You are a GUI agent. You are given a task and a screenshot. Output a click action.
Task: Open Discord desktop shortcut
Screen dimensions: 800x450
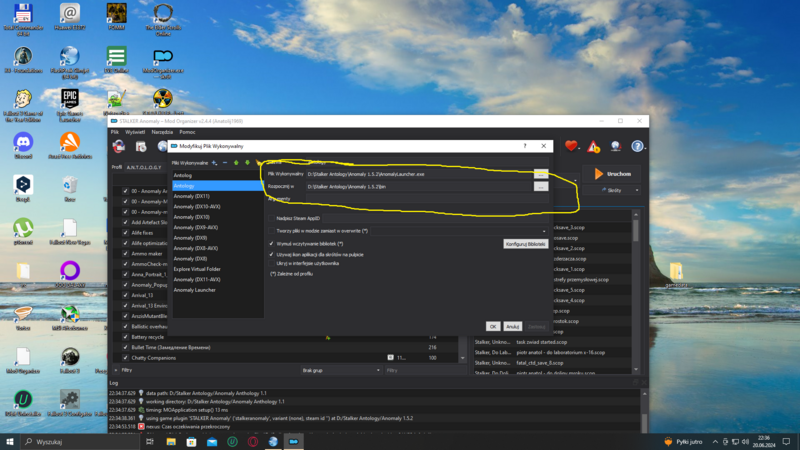point(22,146)
